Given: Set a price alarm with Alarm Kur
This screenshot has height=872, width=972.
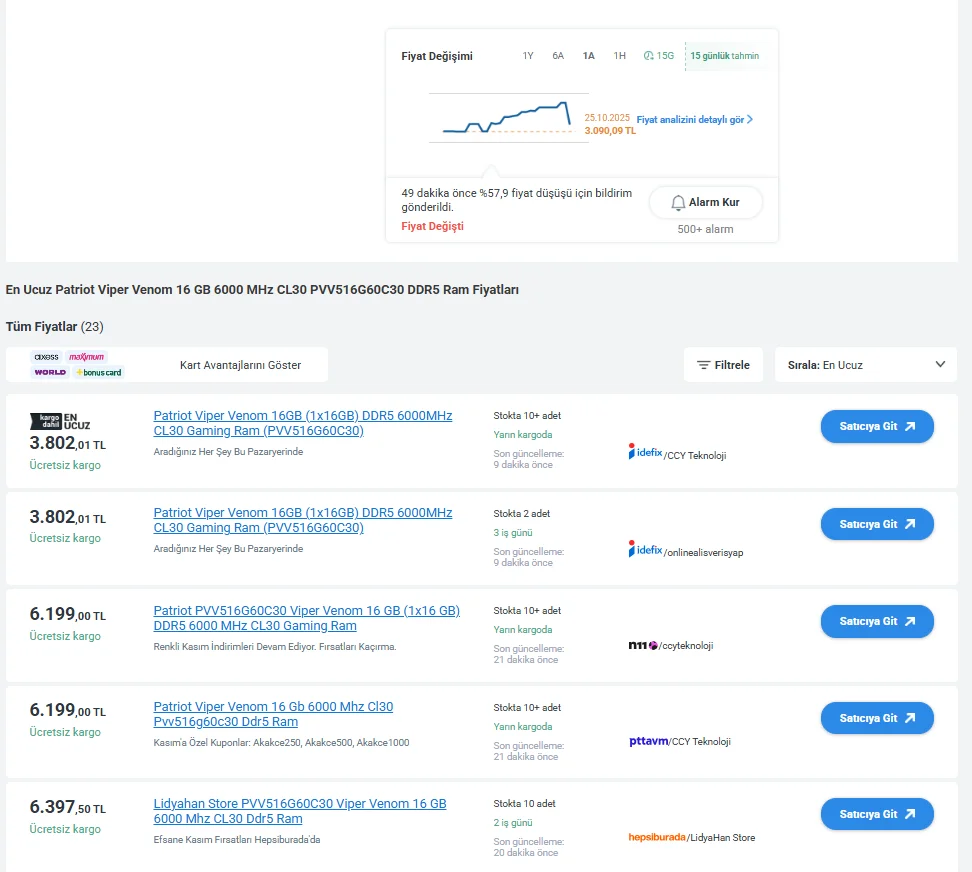Looking at the screenshot, I should click(x=705, y=202).
